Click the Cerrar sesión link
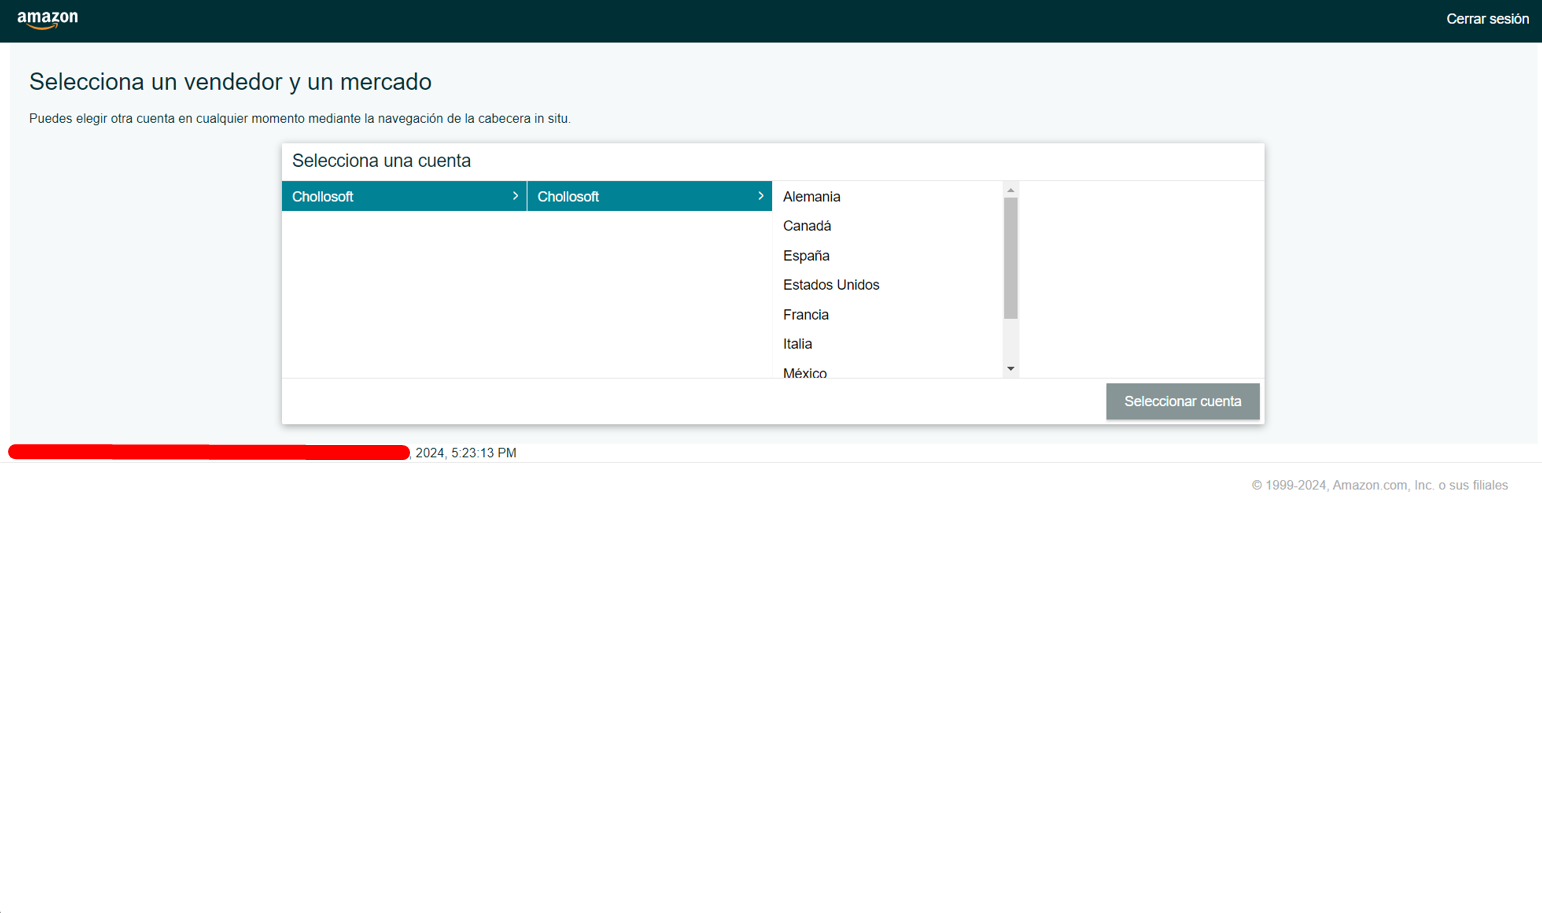Viewport: 1542px width, 913px height. pos(1487,19)
